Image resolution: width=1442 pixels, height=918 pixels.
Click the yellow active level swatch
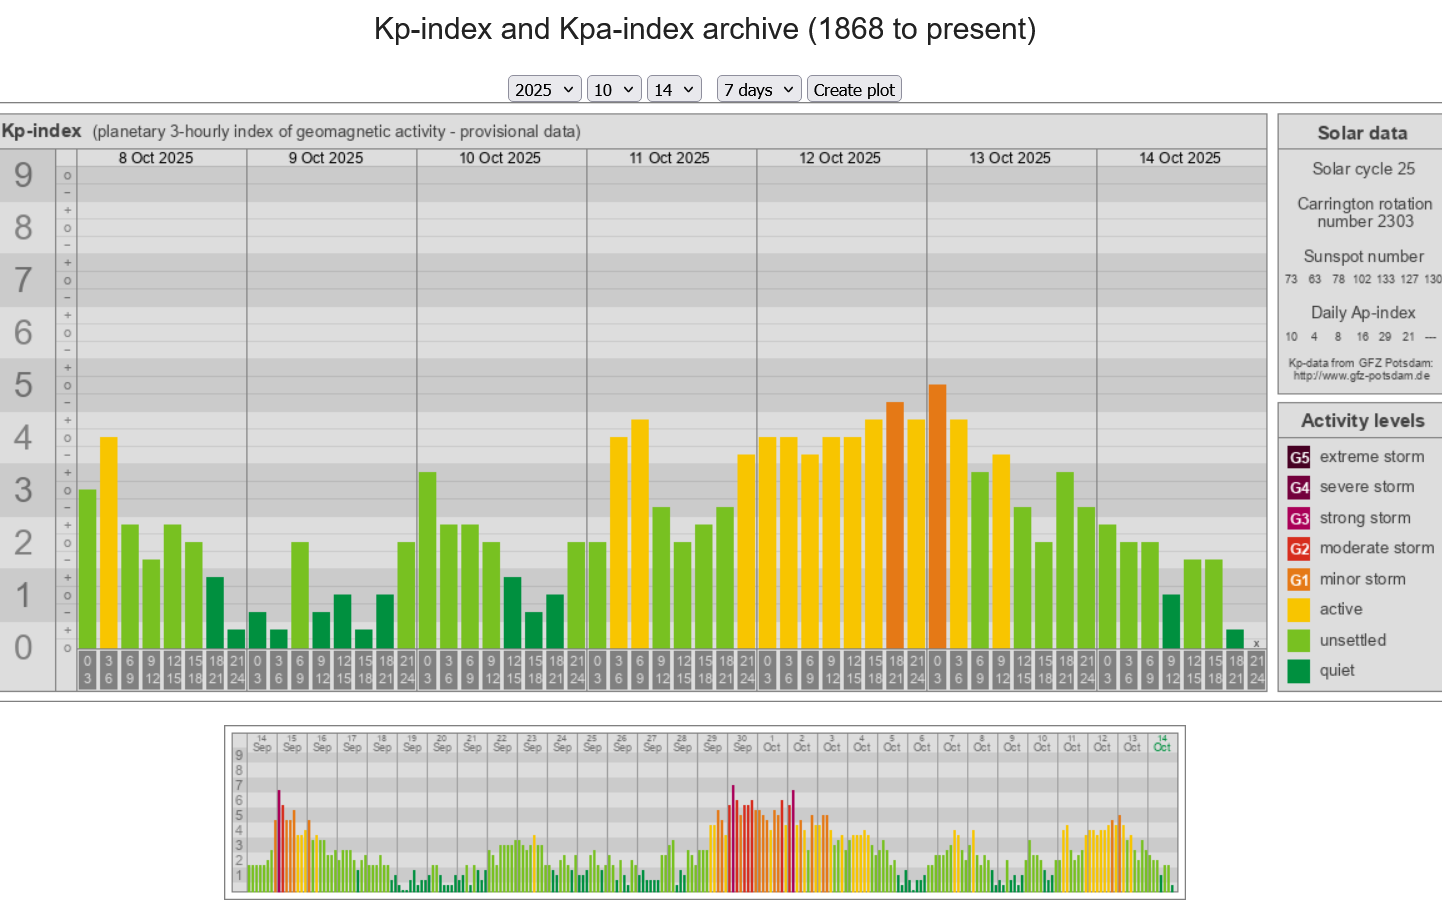point(1298,610)
